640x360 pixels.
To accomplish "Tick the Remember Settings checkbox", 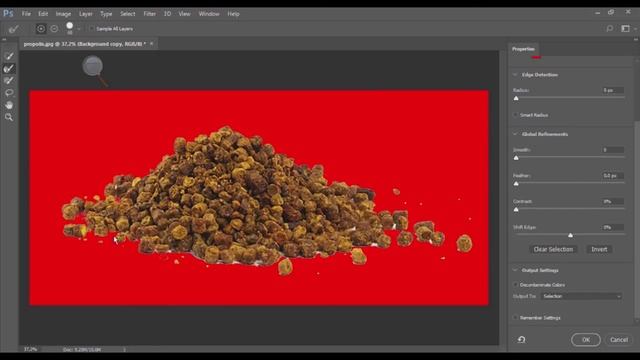I will 516,318.
